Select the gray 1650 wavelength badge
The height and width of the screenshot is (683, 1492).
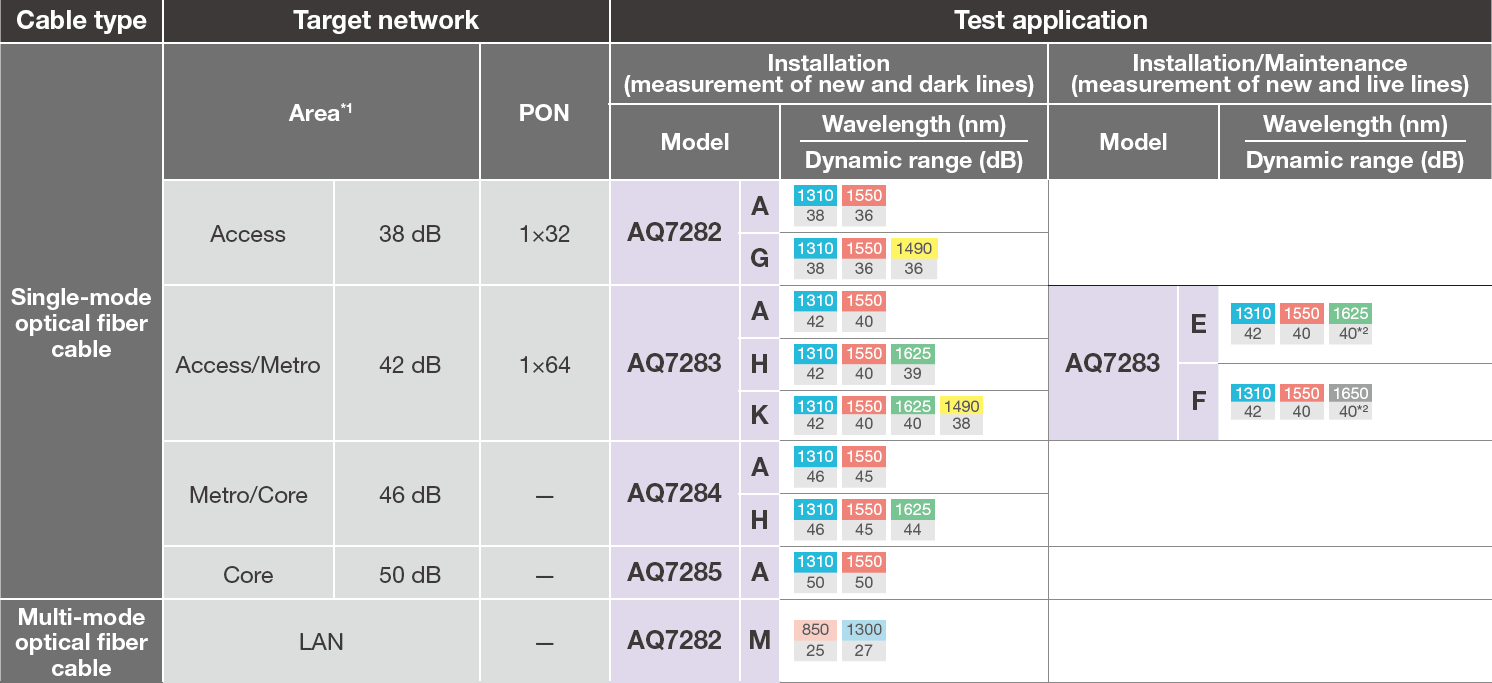click(x=1349, y=393)
